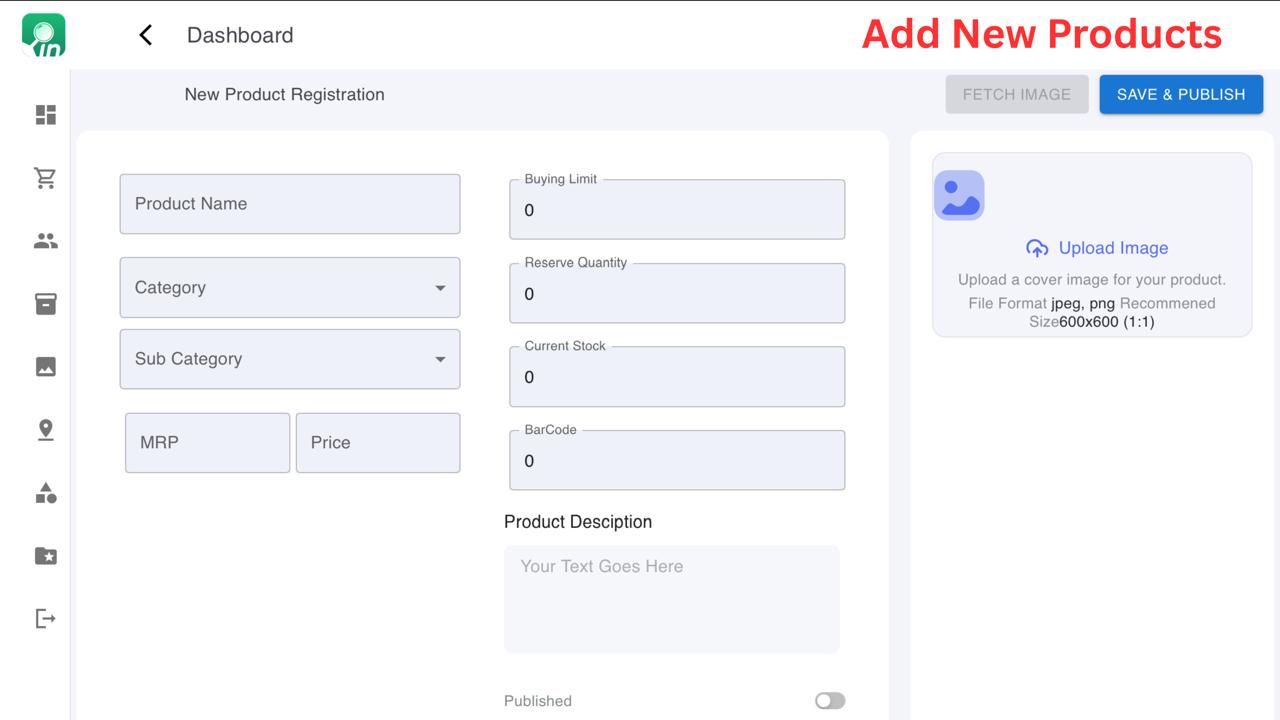The image size is (1280, 720).
Task: Open the Category dropdown
Action: click(290, 287)
